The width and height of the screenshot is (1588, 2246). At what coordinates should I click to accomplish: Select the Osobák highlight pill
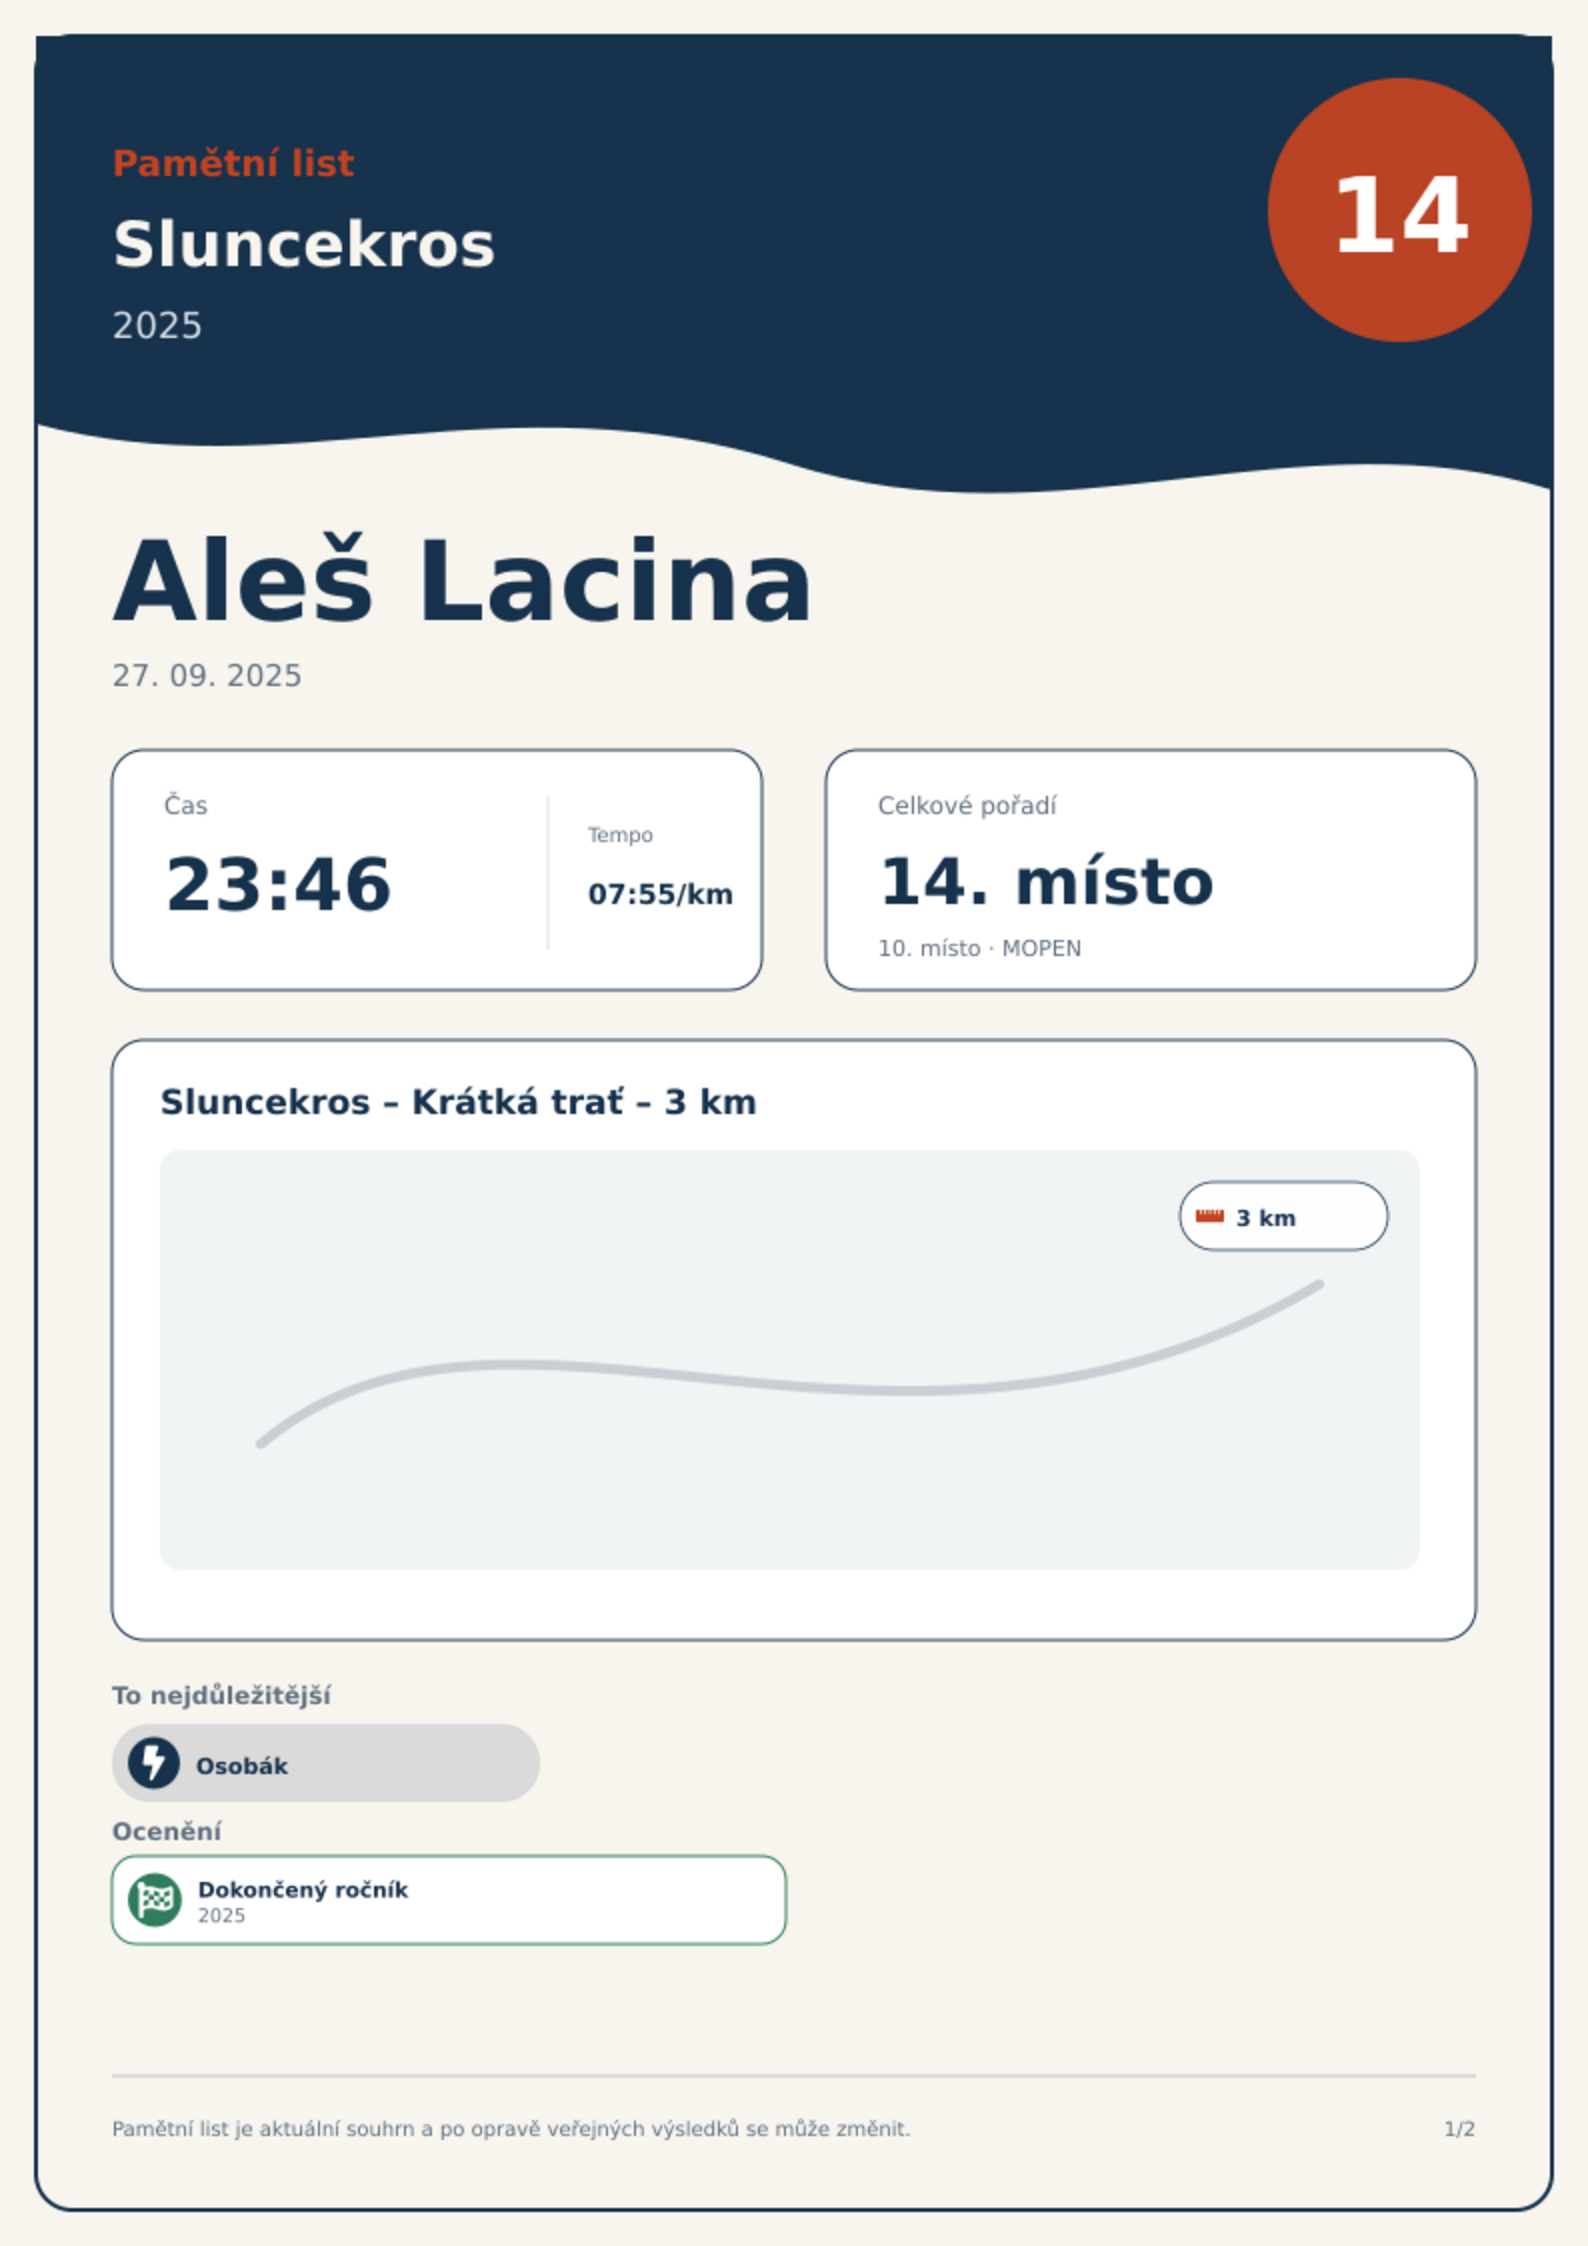tap(326, 1763)
